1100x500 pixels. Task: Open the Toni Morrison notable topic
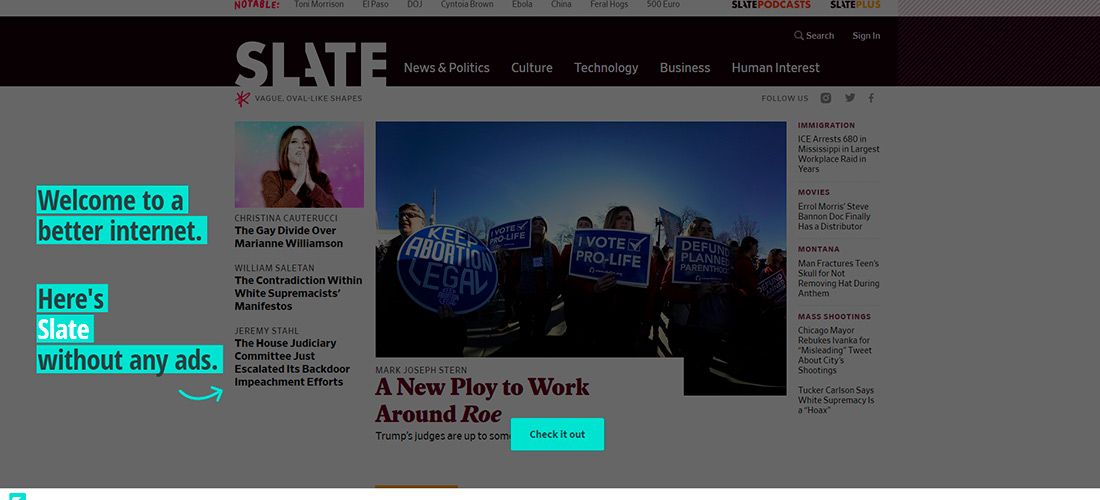point(319,5)
